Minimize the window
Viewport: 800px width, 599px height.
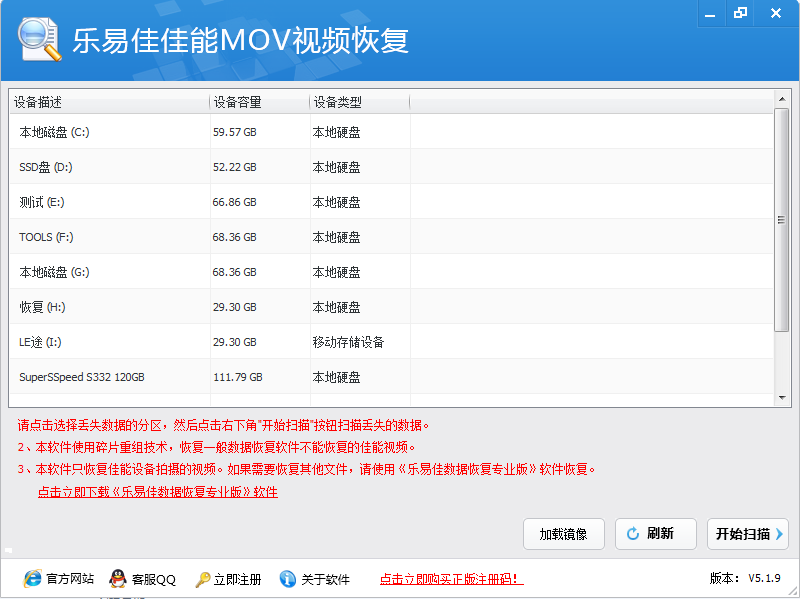(710, 14)
